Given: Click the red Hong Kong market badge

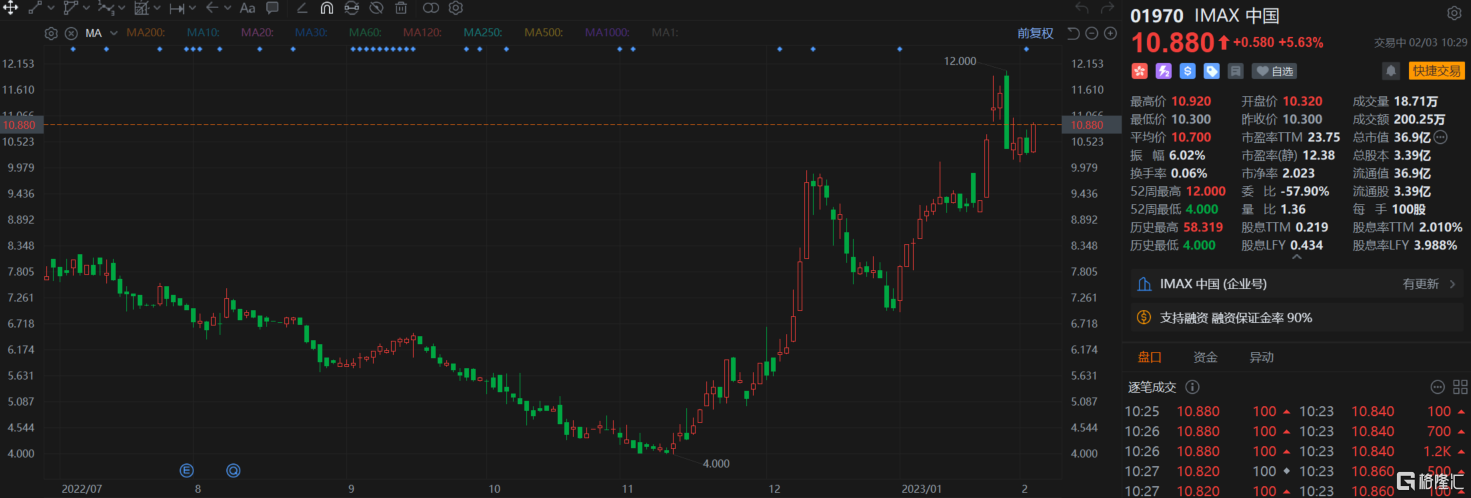Looking at the screenshot, I should tap(1139, 71).
